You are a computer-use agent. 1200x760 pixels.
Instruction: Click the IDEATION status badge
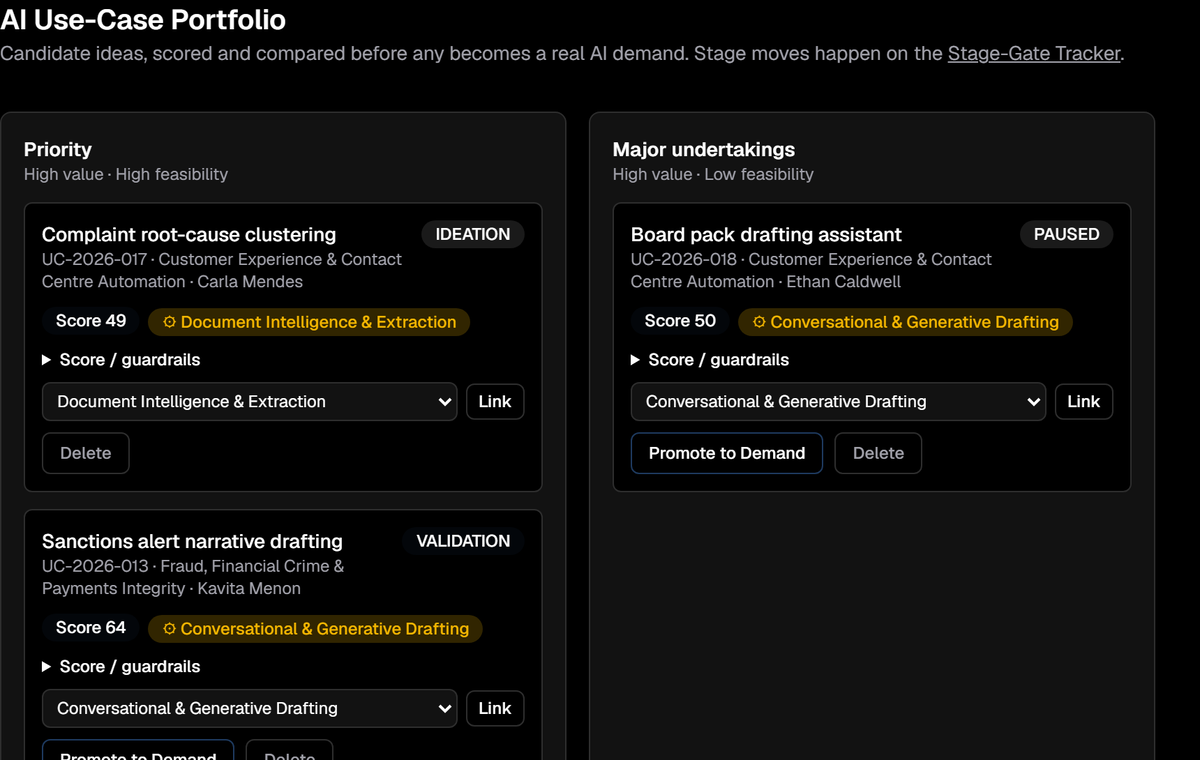click(x=473, y=234)
